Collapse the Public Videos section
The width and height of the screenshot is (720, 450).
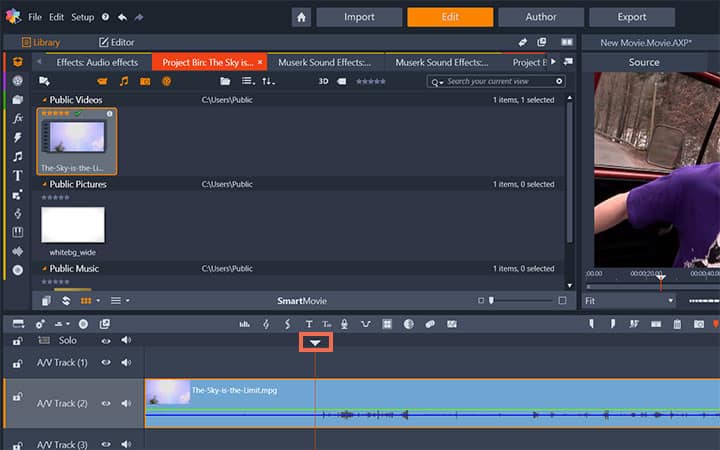point(45,100)
